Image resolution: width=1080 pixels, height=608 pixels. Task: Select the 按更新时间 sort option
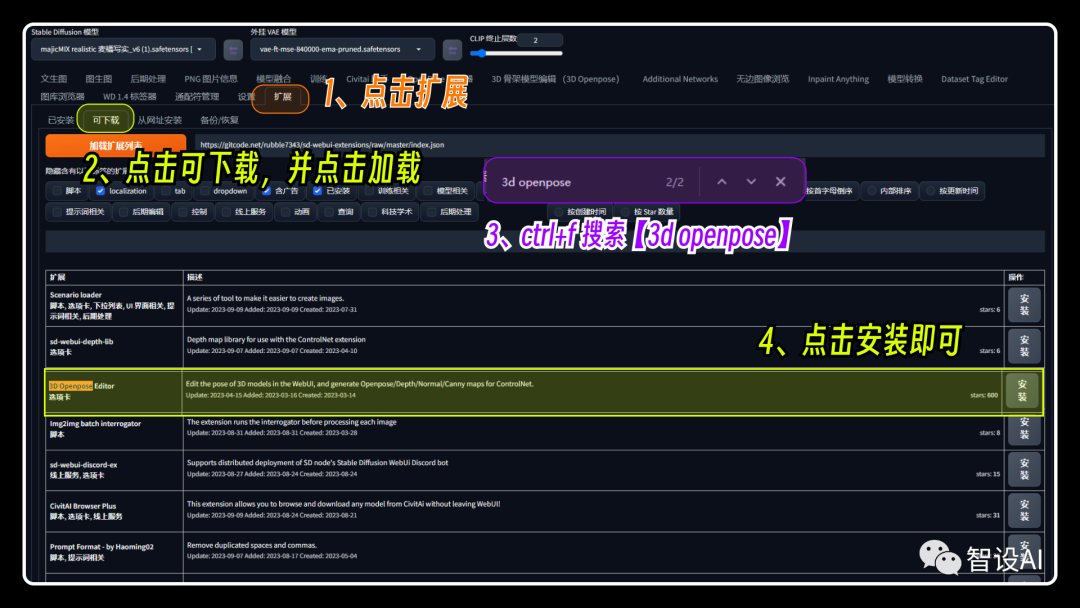(953, 191)
